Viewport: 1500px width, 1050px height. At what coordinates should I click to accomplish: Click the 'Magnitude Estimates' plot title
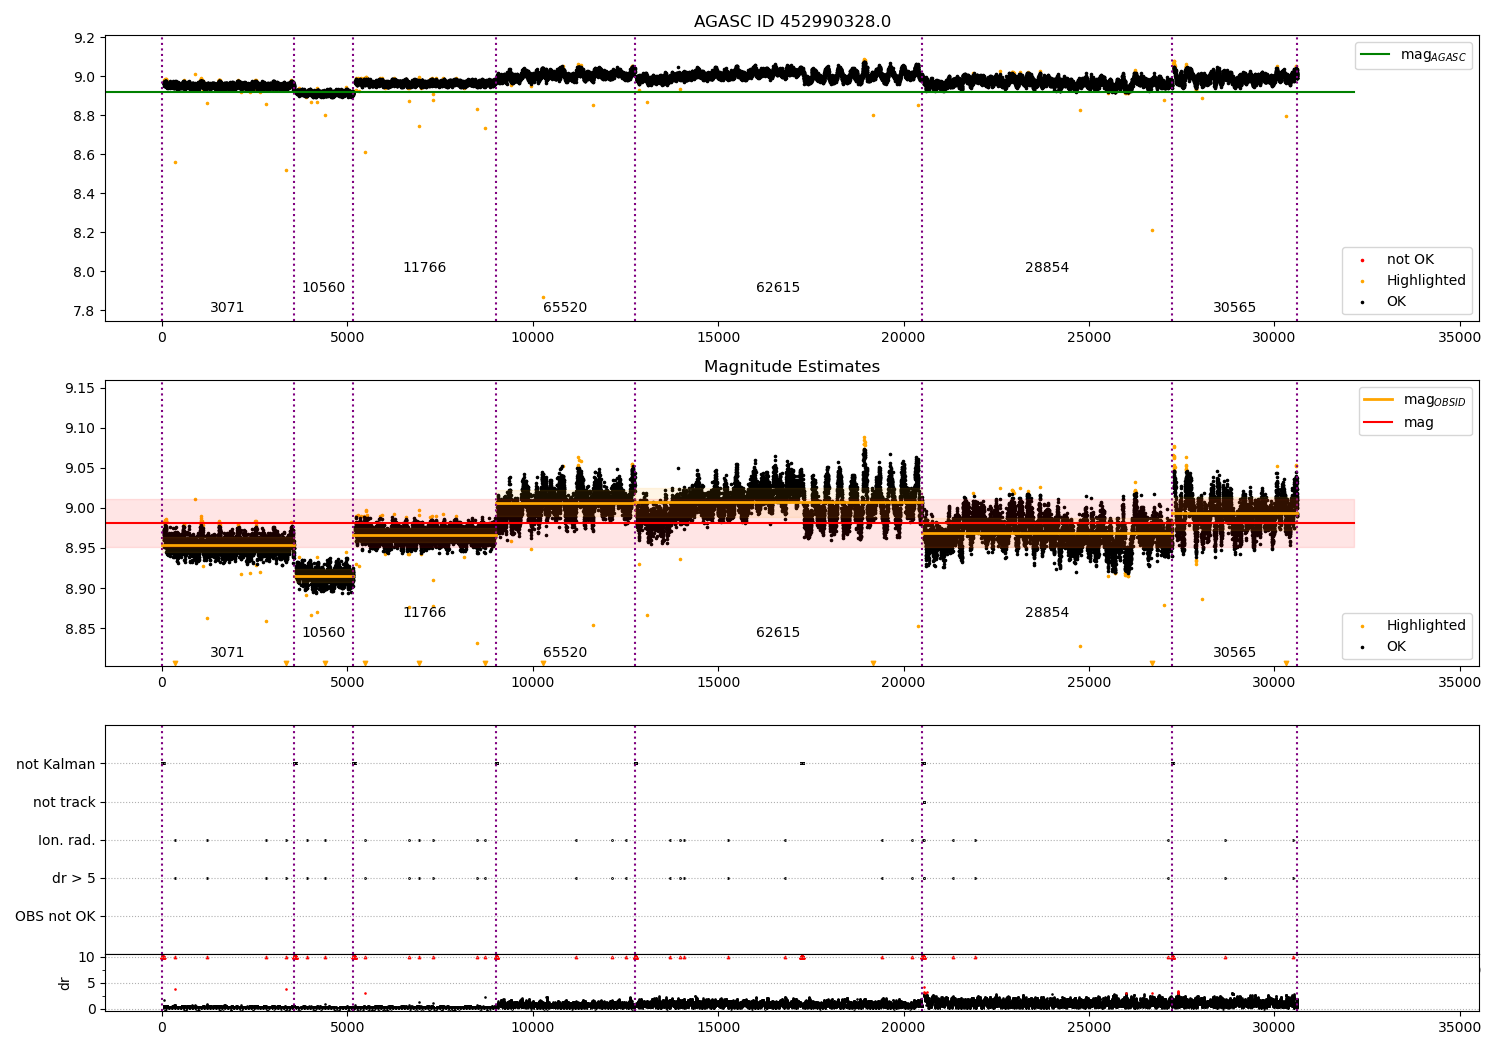pos(792,367)
